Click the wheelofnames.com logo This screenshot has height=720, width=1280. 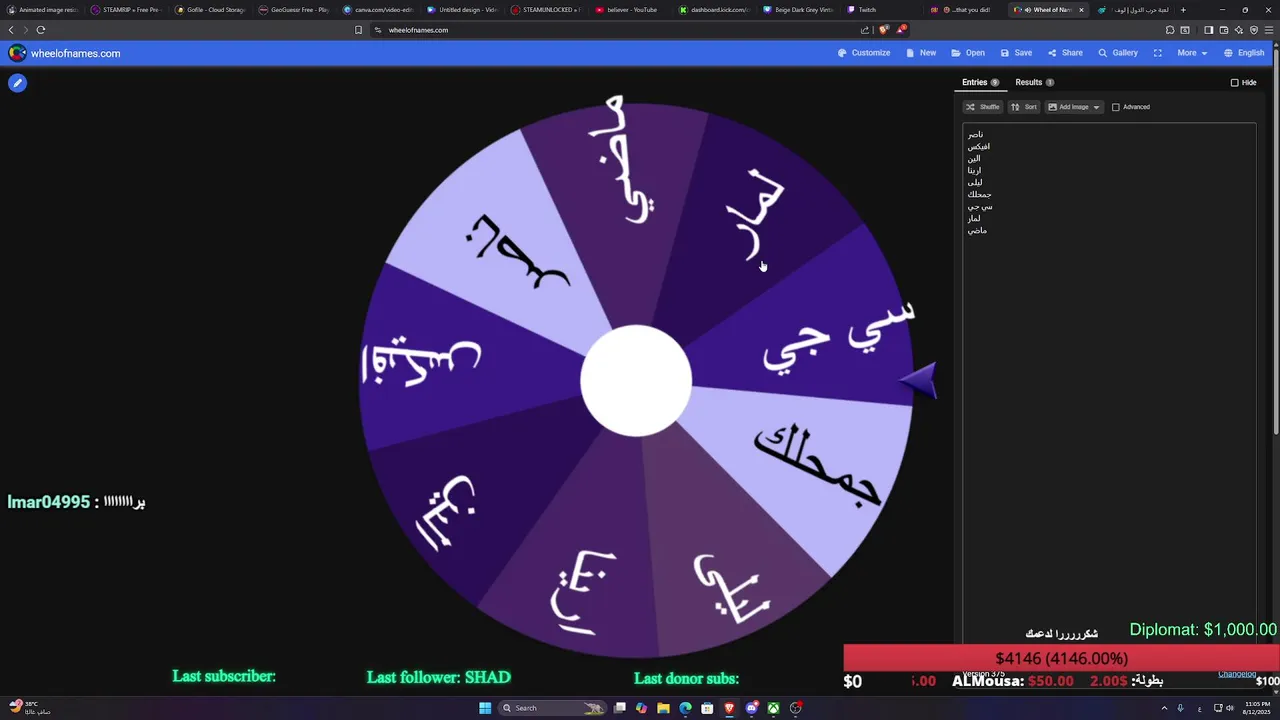[64, 53]
